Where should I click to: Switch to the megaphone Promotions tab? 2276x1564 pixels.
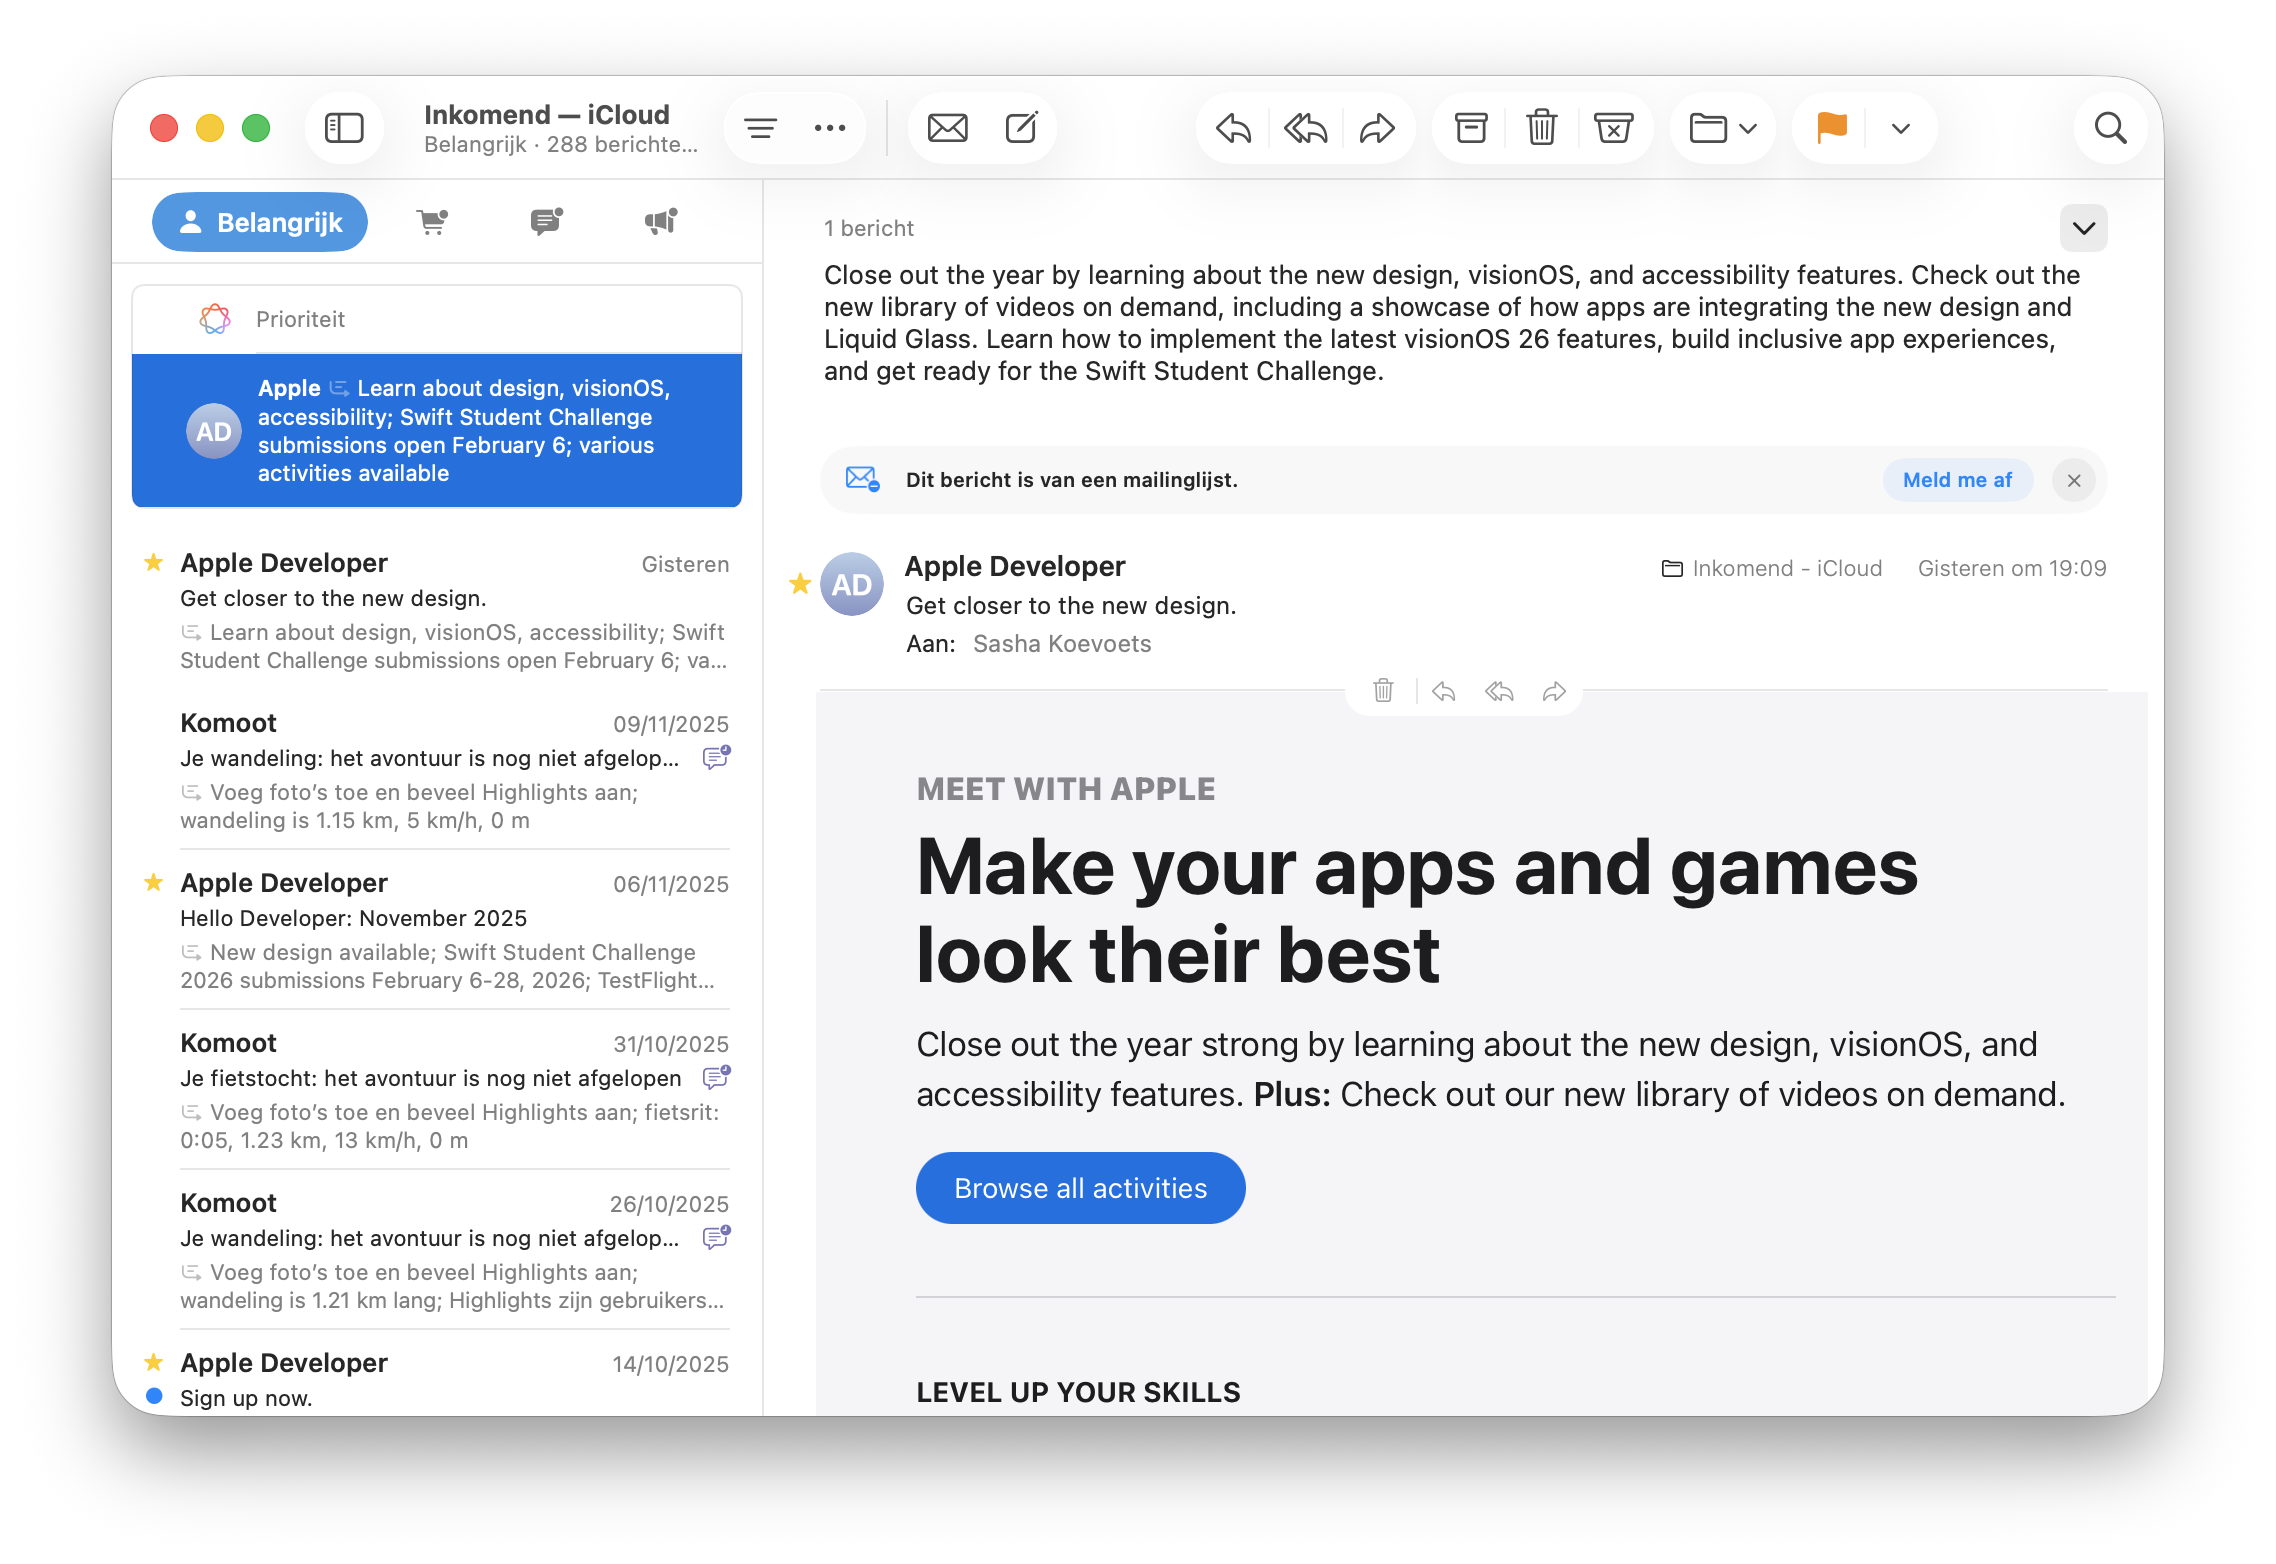(x=661, y=222)
